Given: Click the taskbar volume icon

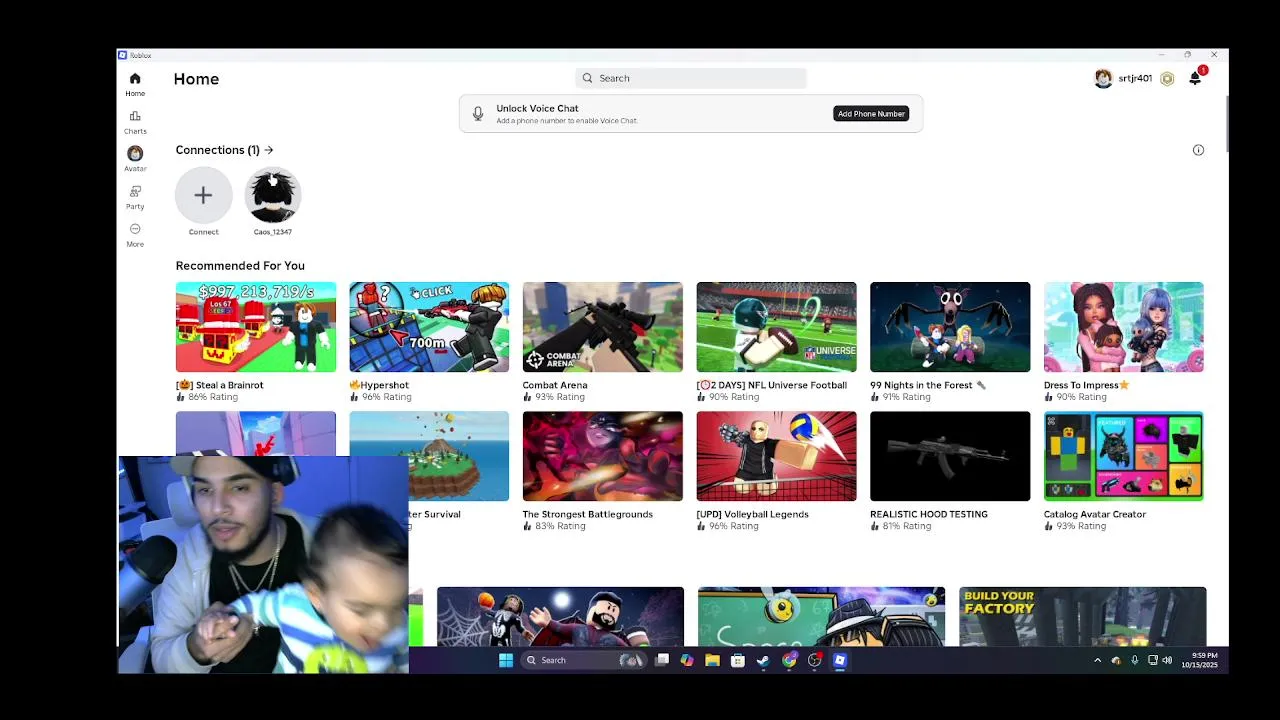Looking at the screenshot, I should point(1167,660).
